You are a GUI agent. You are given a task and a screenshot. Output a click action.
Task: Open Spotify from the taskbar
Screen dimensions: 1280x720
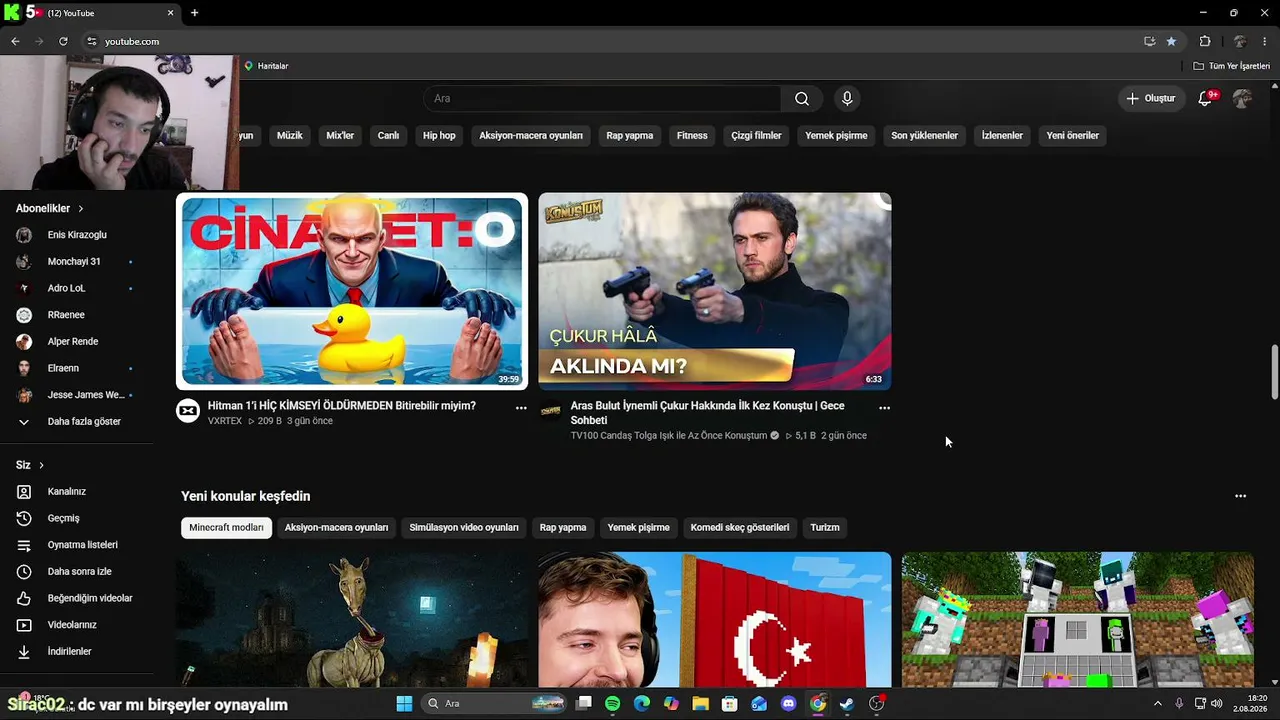(612, 704)
